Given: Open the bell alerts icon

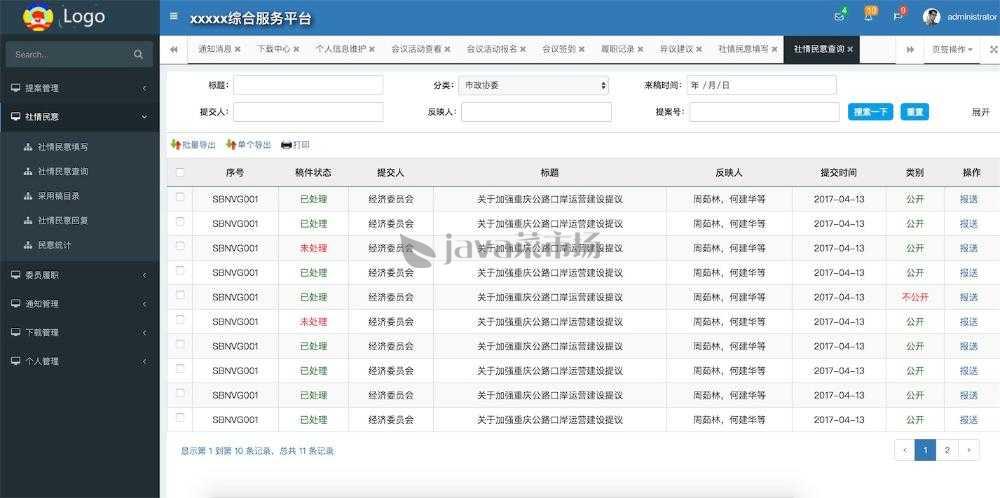Looking at the screenshot, I should pyautogui.click(x=868, y=17).
